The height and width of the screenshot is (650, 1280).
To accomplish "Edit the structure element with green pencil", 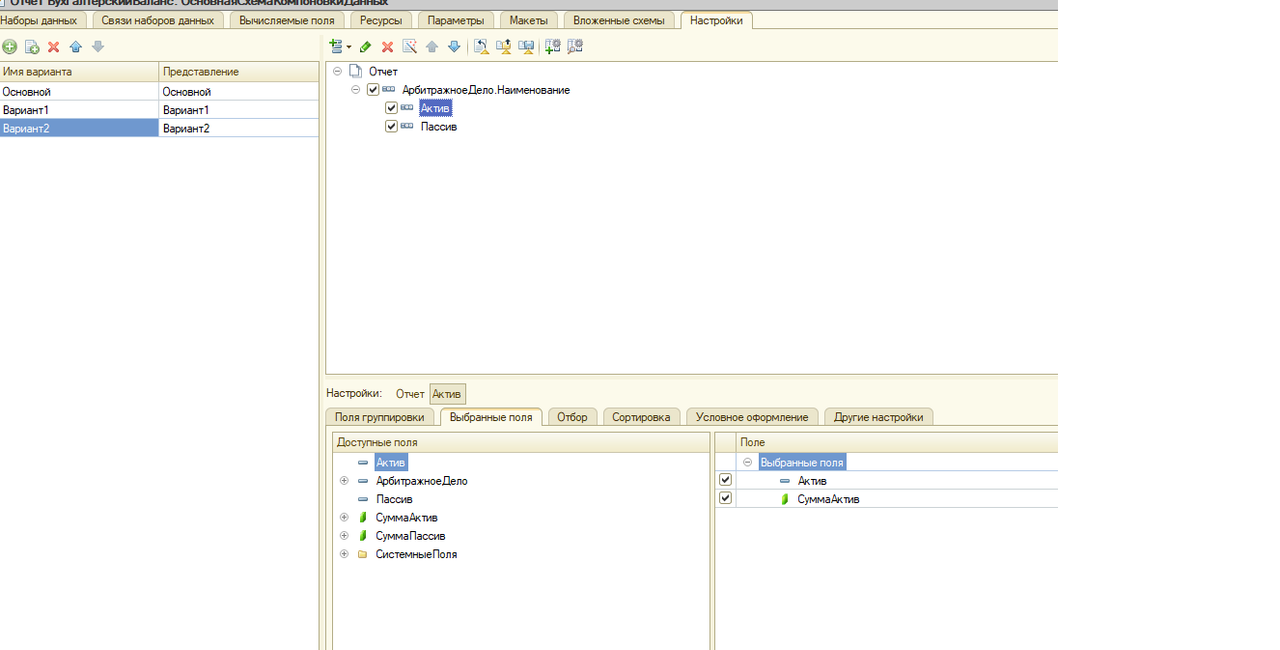I will click(365, 46).
